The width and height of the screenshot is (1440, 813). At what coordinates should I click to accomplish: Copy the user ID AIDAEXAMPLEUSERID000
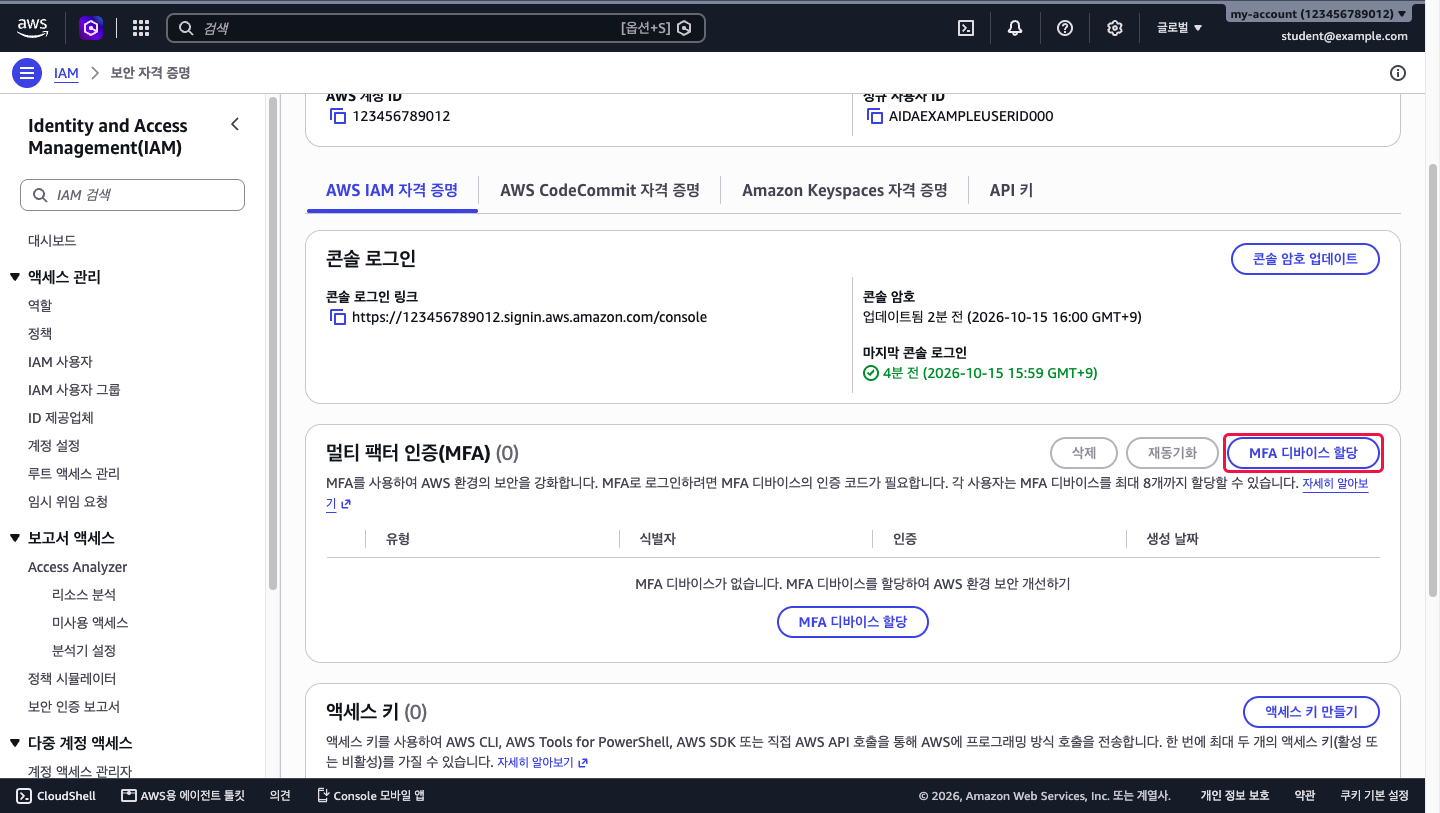[x=875, y=116]
